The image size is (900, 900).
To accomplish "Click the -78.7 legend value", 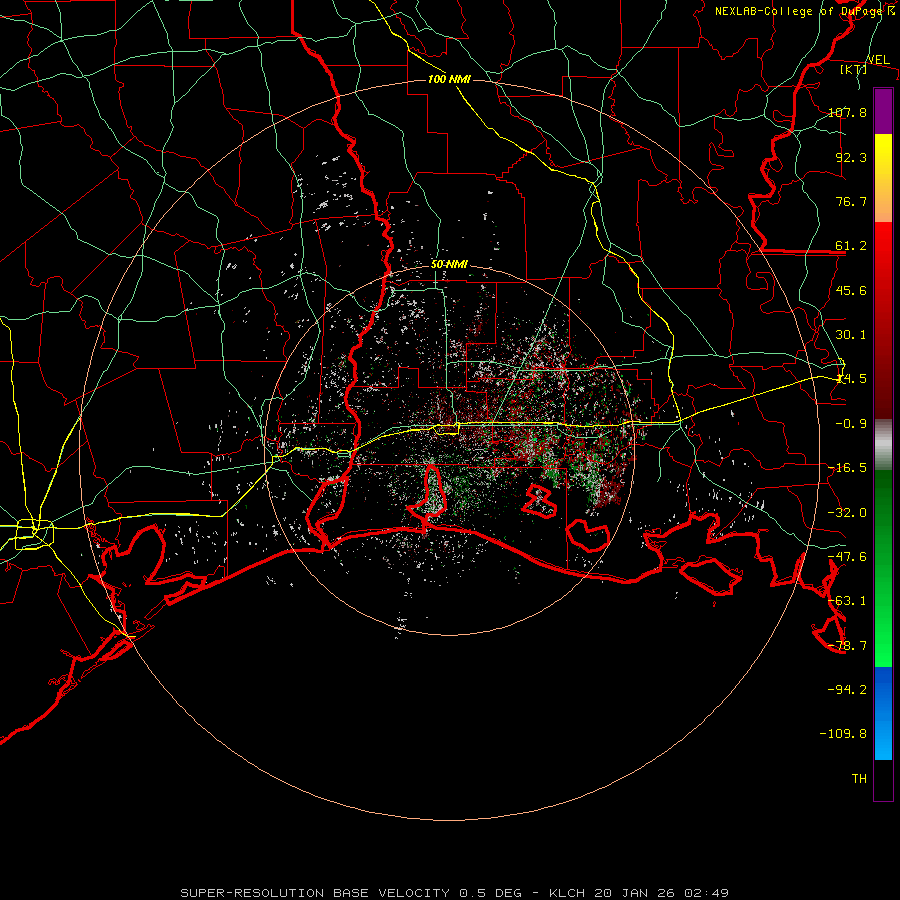I will tap(847, 646).
